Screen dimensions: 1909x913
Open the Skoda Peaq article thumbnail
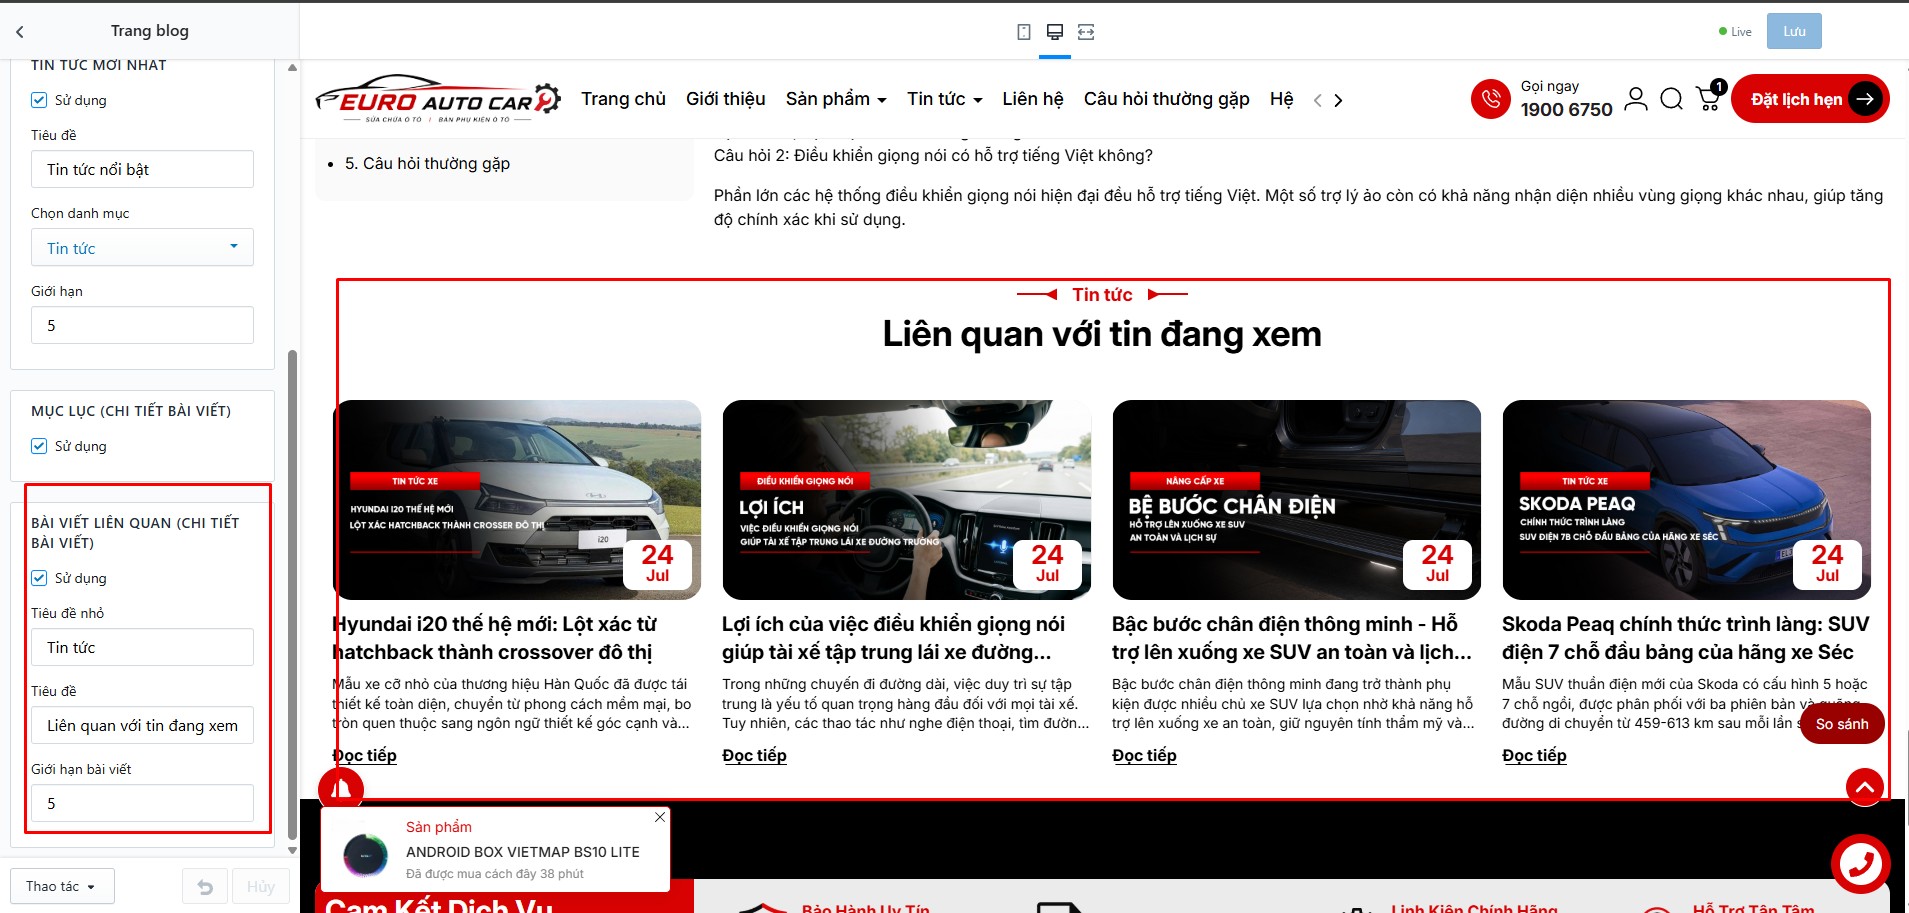tap(1687, 500)
